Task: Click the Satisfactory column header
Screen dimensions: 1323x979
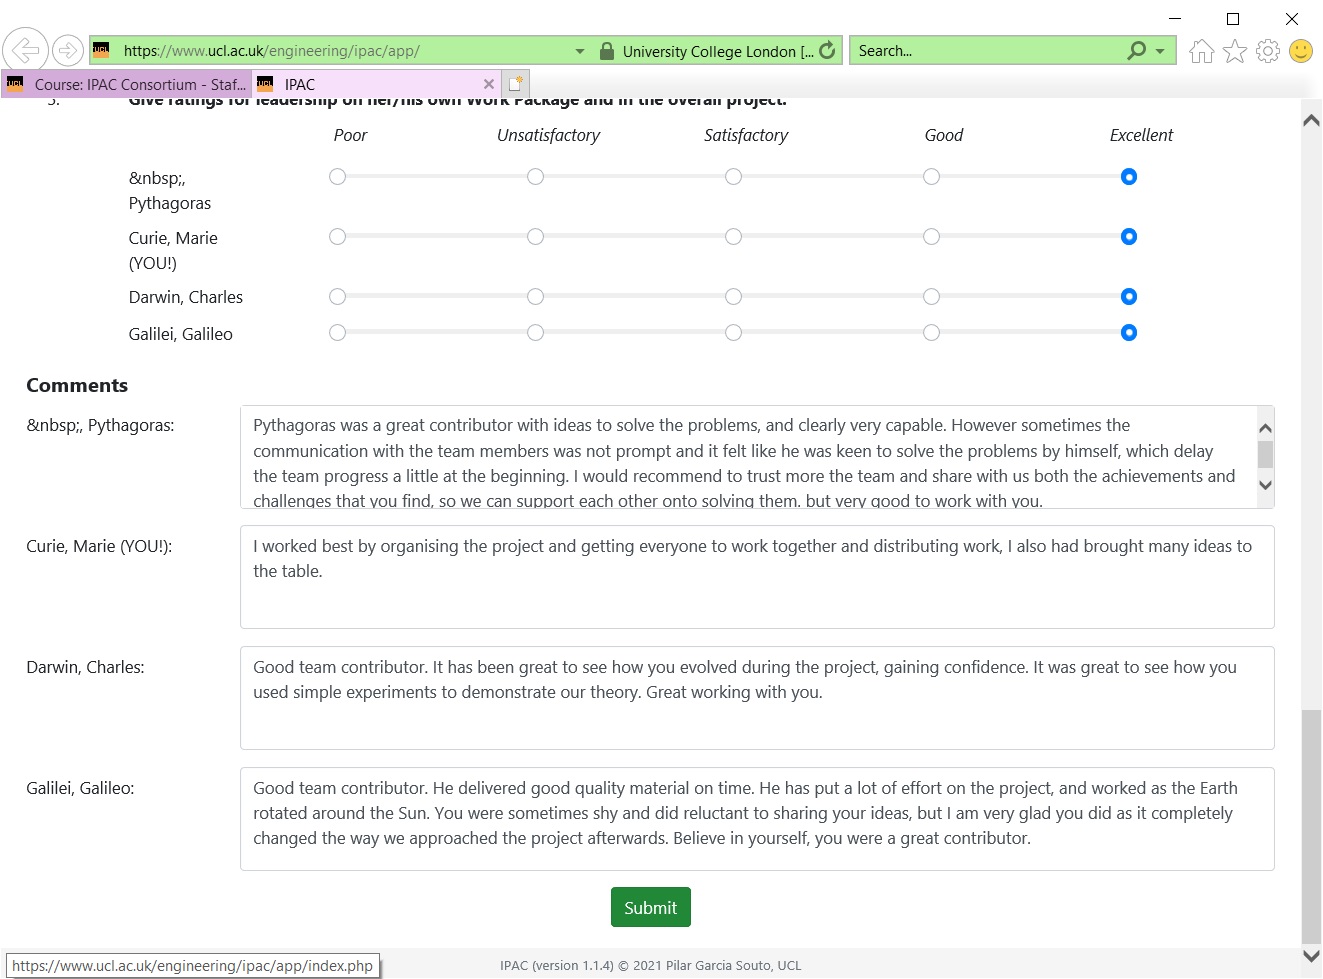Action: click(x=746, y=135)
